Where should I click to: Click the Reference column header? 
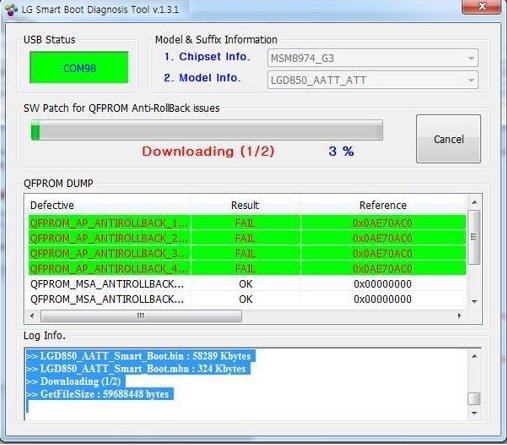tap(383, 205)
